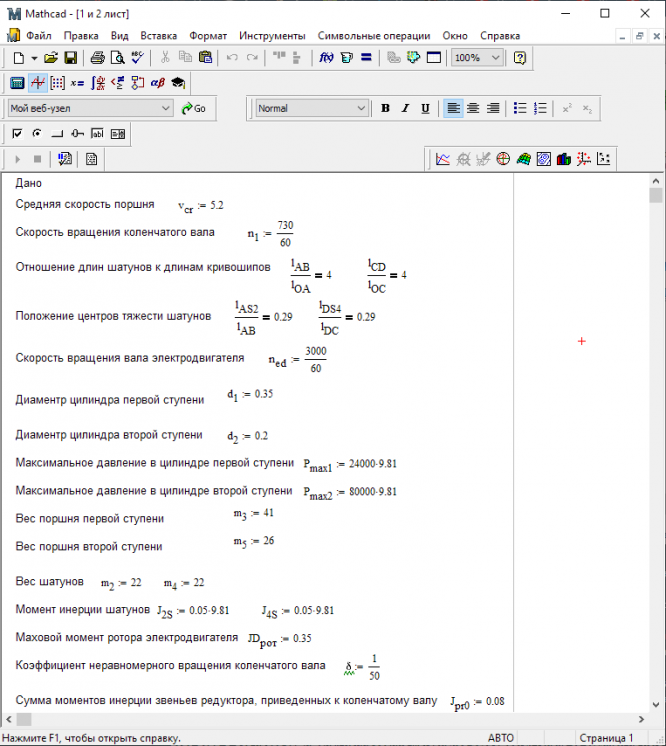Screen dimensions: 666x746
Task: Insert an X-Y plot
Action: (443, 159)
